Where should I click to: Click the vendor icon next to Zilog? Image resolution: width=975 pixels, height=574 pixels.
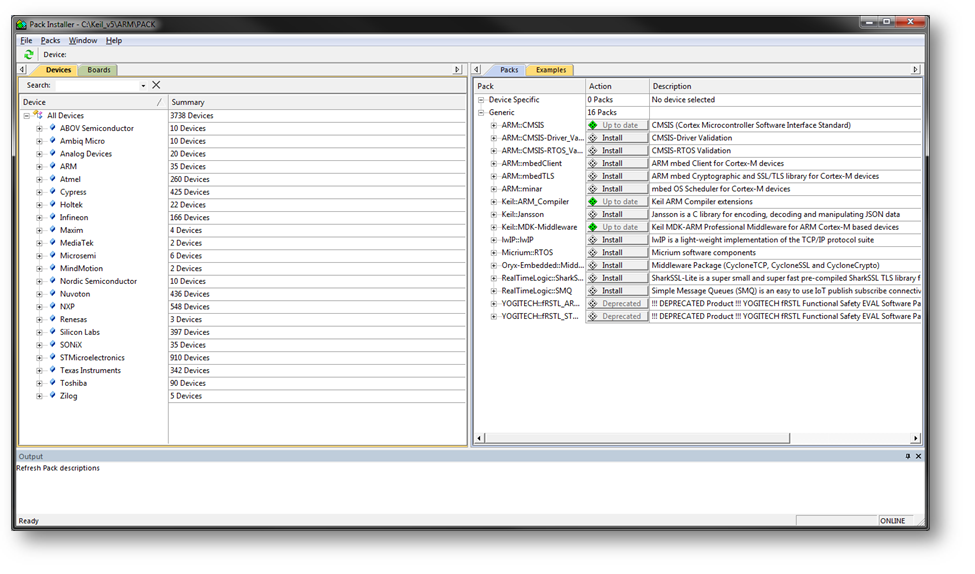click(52, 396)
